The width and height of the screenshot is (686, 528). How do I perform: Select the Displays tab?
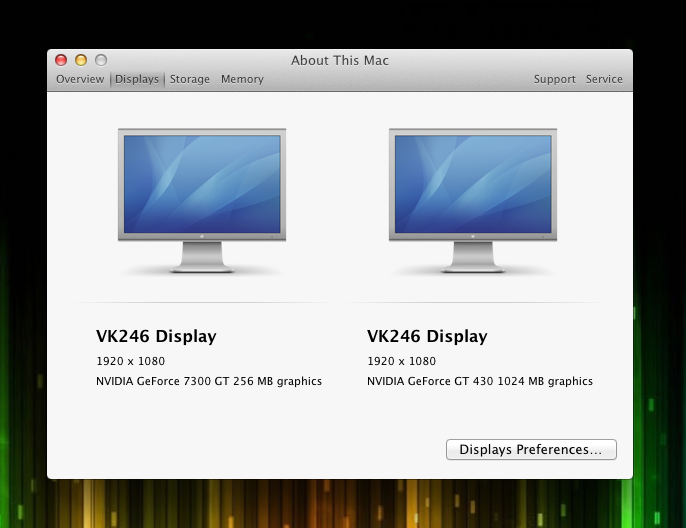click(137, 79)
